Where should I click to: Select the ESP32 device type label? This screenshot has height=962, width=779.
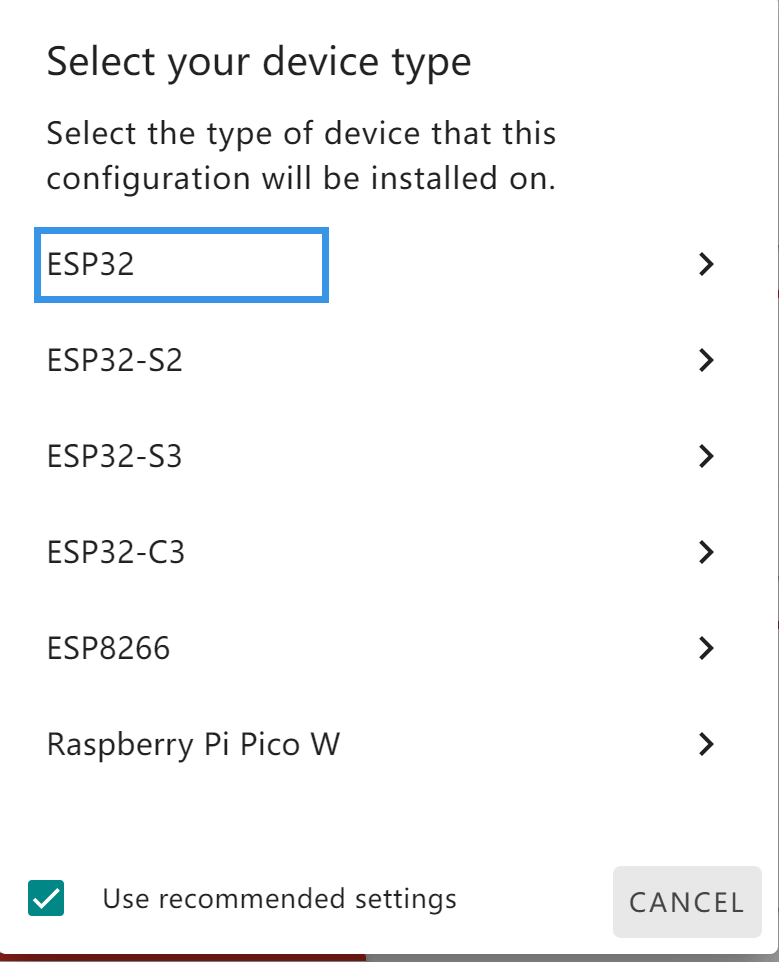point(90,264)
